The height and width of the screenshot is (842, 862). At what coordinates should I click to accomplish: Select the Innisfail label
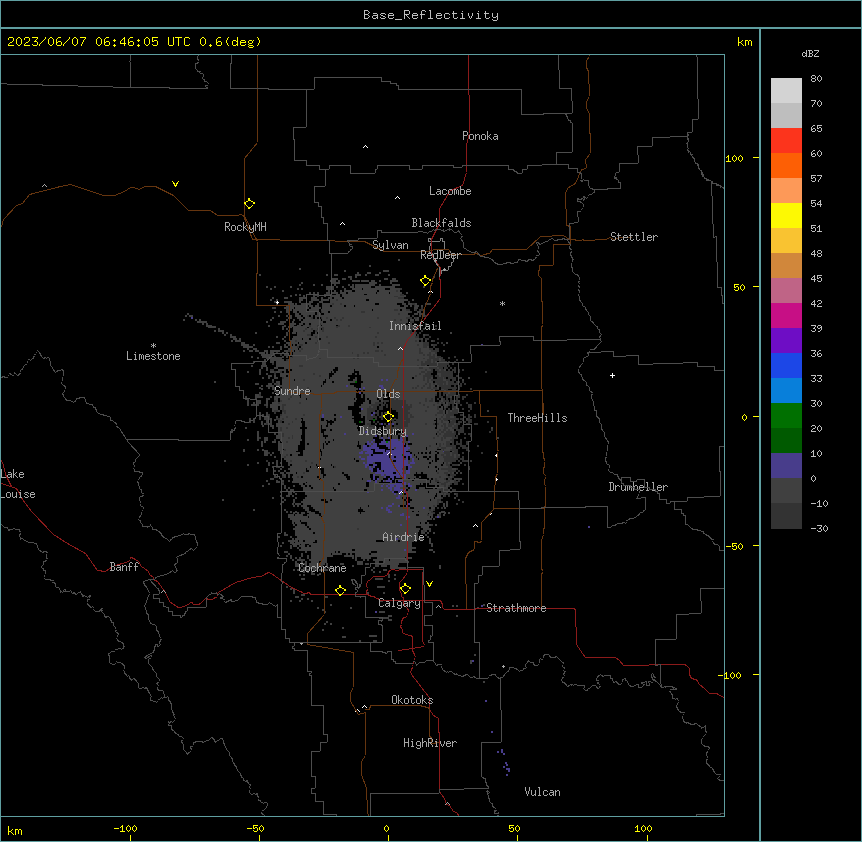click(x=415, y=326)
